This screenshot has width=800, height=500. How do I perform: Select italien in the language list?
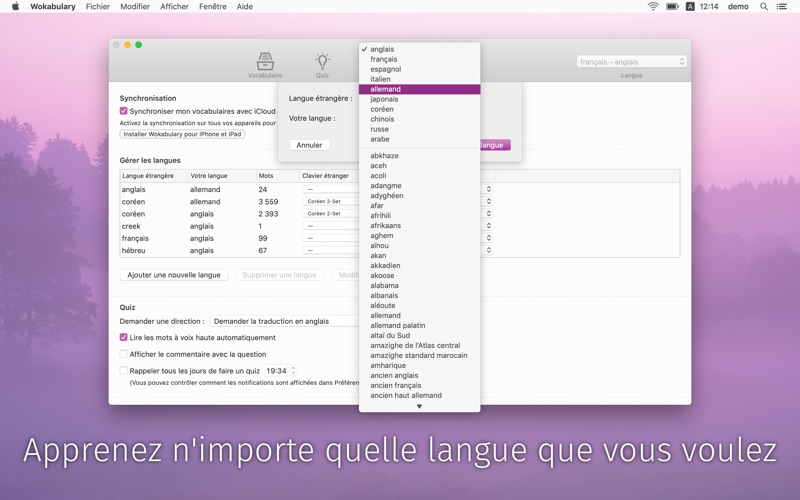pos(419,79)
